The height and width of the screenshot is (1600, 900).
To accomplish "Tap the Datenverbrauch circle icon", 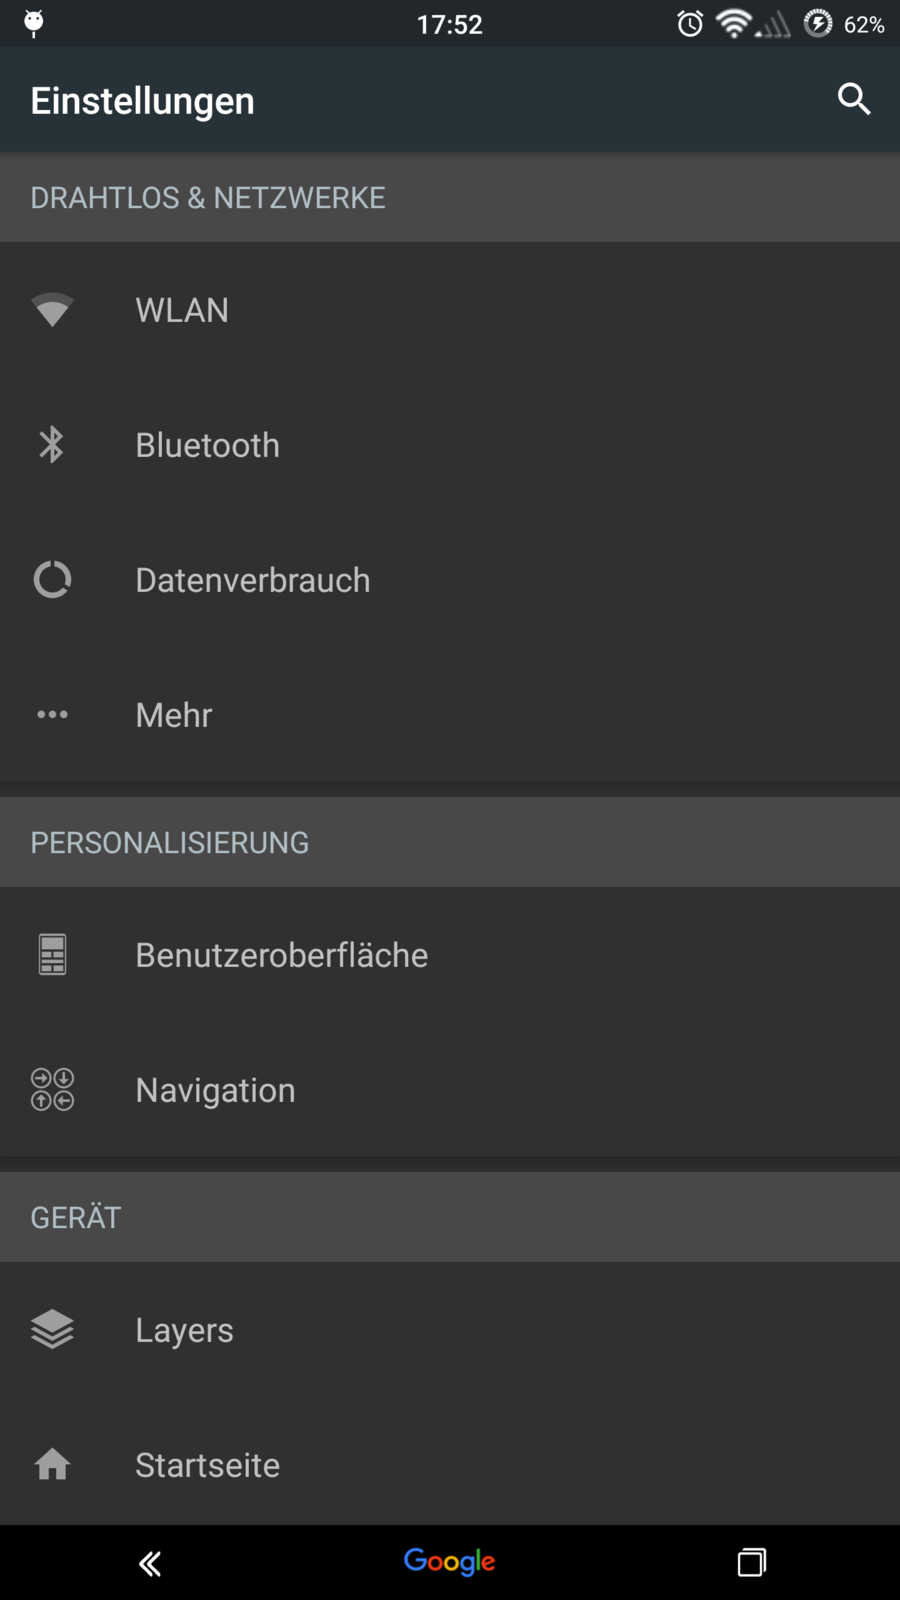I will (52, 580).
